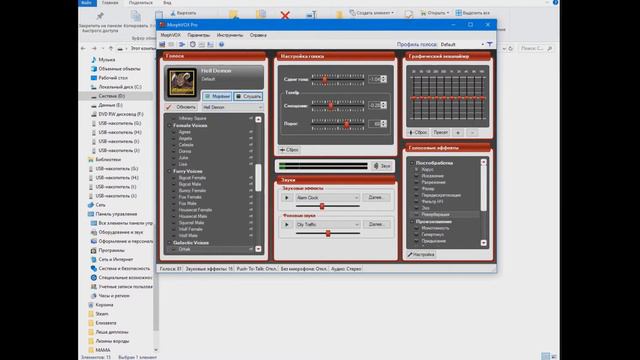Screen dimensions: 640x360
Task: Select the Angela voice
Action: coord(185,138)
